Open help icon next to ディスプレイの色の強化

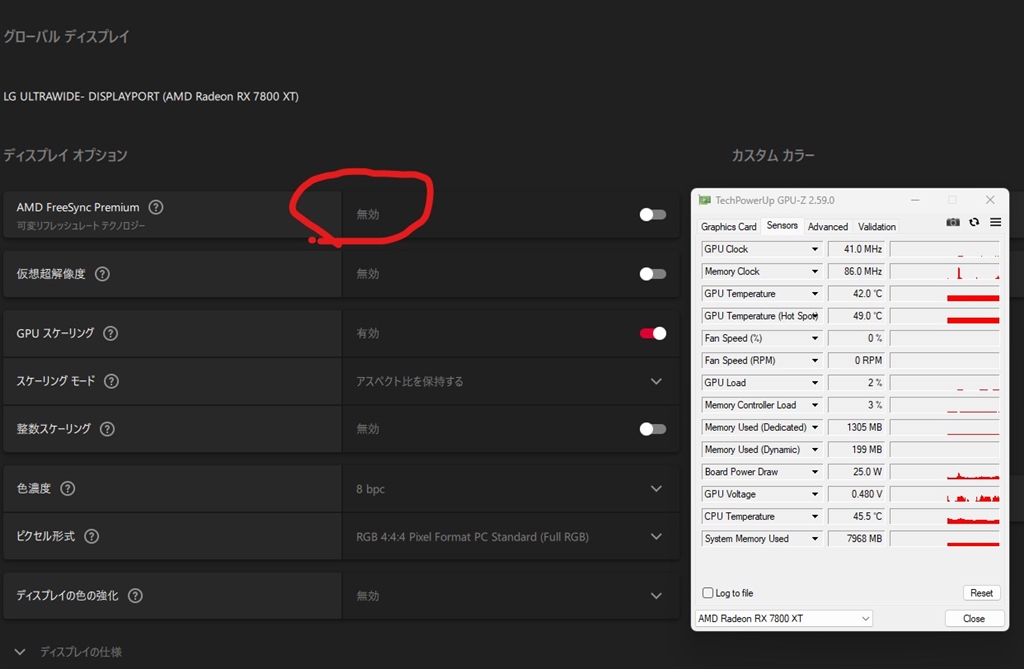pos(135,596)
